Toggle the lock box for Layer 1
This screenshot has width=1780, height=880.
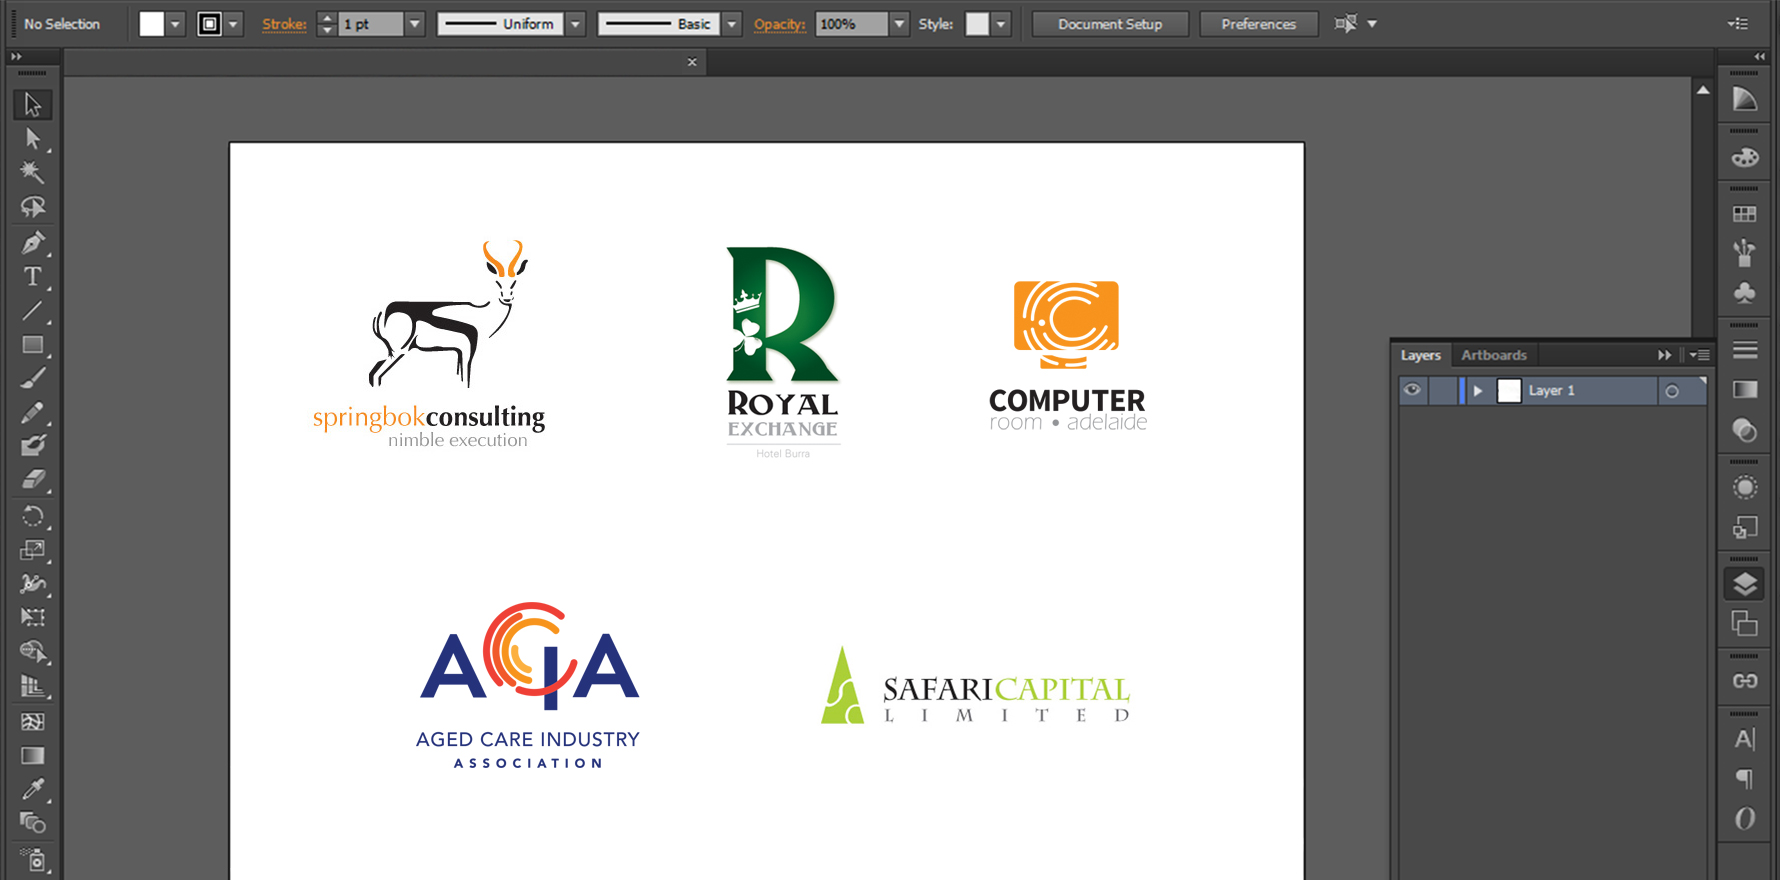[x=1442, y=390]
